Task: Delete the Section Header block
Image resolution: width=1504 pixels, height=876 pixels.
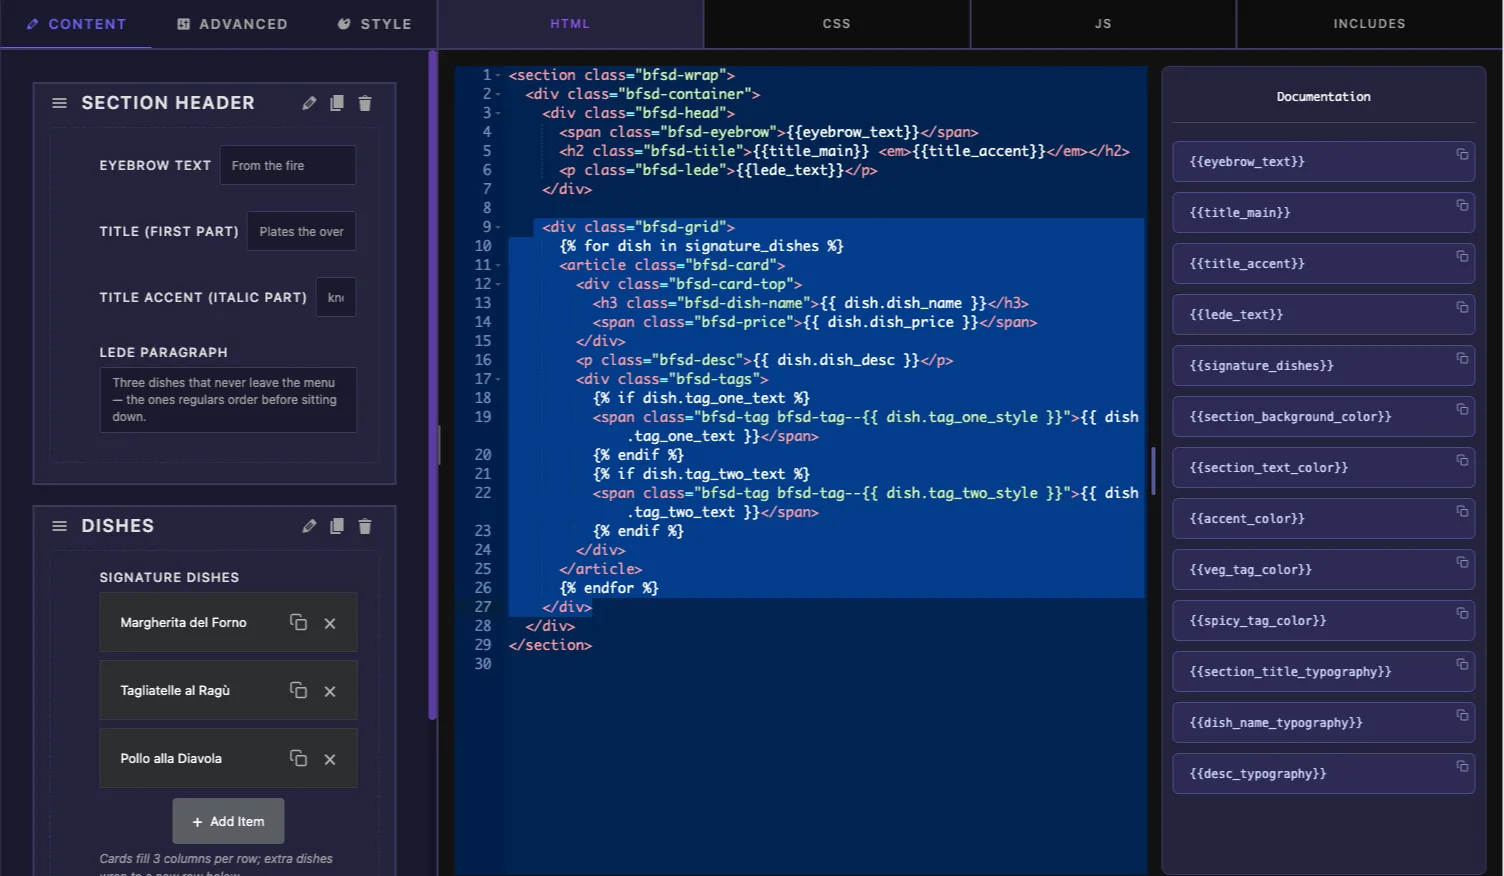Action: pos(365,103)
